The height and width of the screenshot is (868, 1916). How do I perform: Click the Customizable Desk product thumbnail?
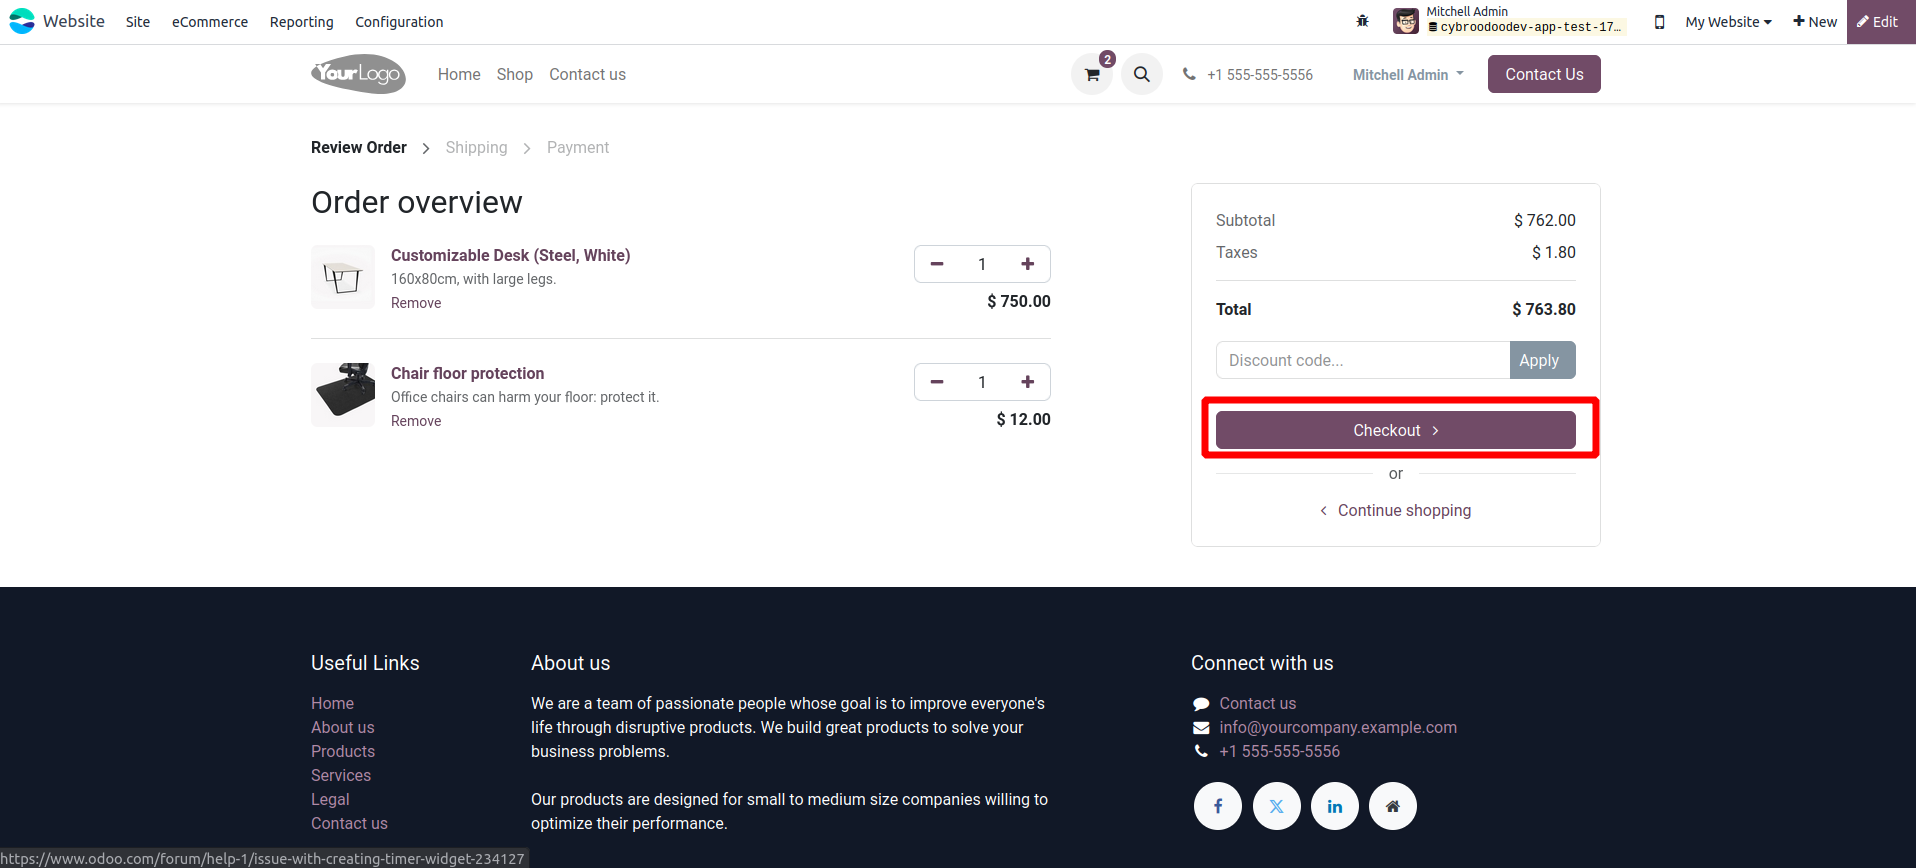[x=343, y=277]
